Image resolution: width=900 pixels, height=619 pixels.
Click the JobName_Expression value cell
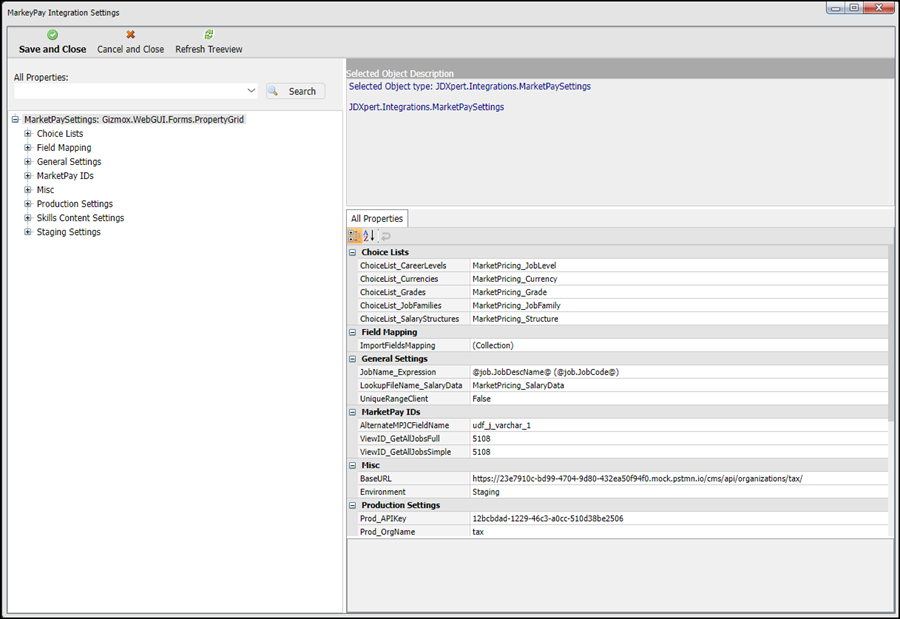click(x=678, y=372)
